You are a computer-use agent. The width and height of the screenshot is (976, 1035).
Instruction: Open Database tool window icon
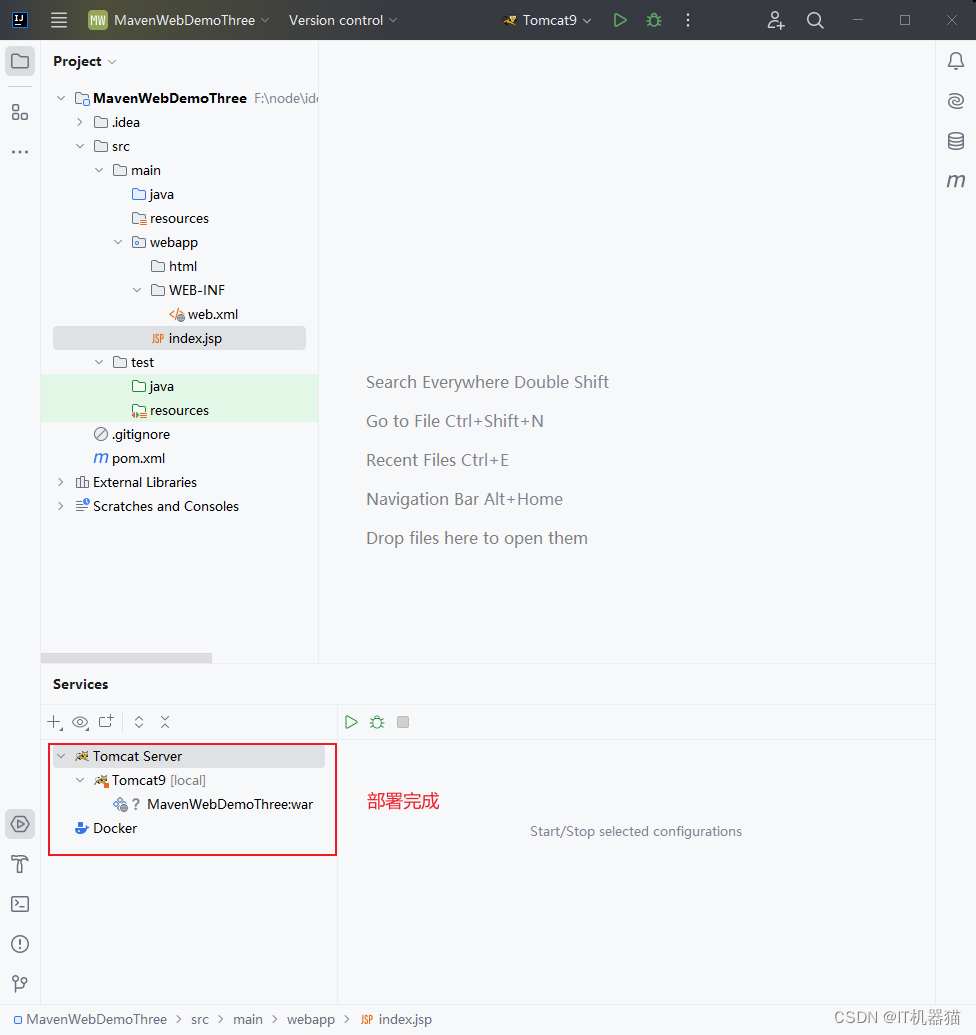956,141
